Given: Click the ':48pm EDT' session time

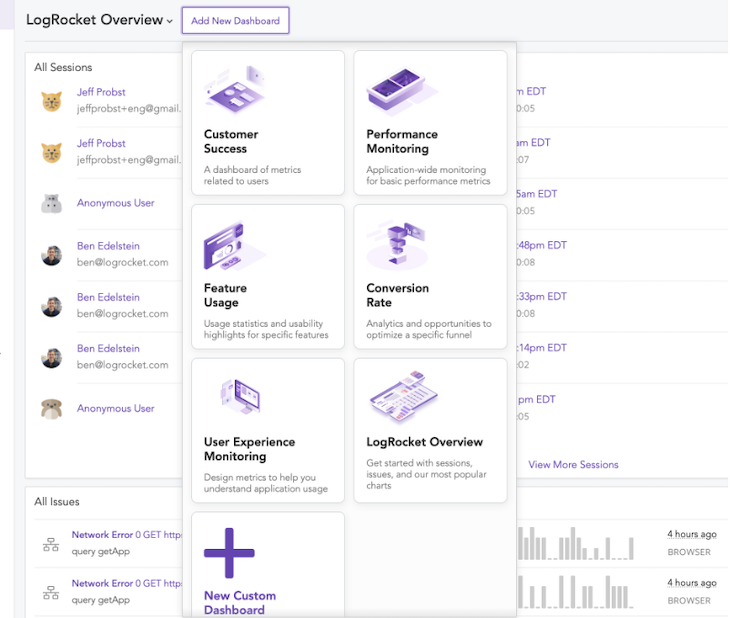Looking at the screenshot, I should 541,245.
